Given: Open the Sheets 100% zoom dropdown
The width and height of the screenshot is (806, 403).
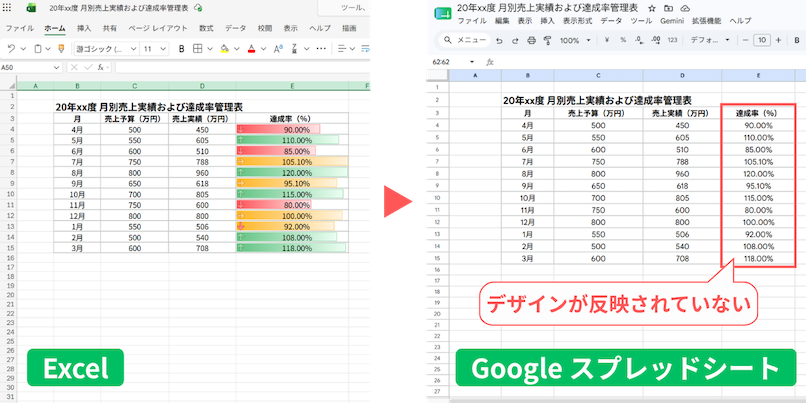Looking at the screenshot, I should point(575,40).
